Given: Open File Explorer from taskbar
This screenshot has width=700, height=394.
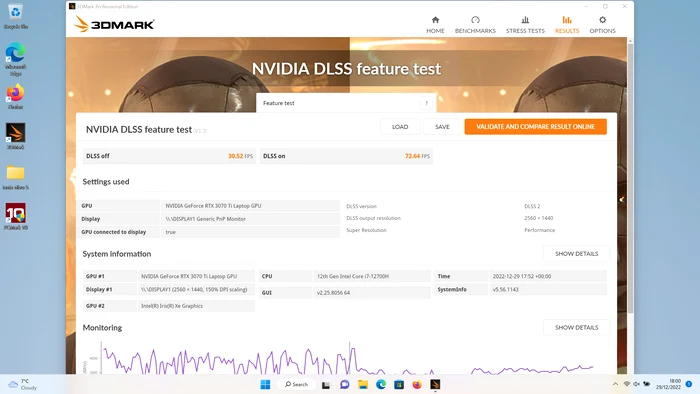Looking at the screenshot, I should [x=362, y=384].
